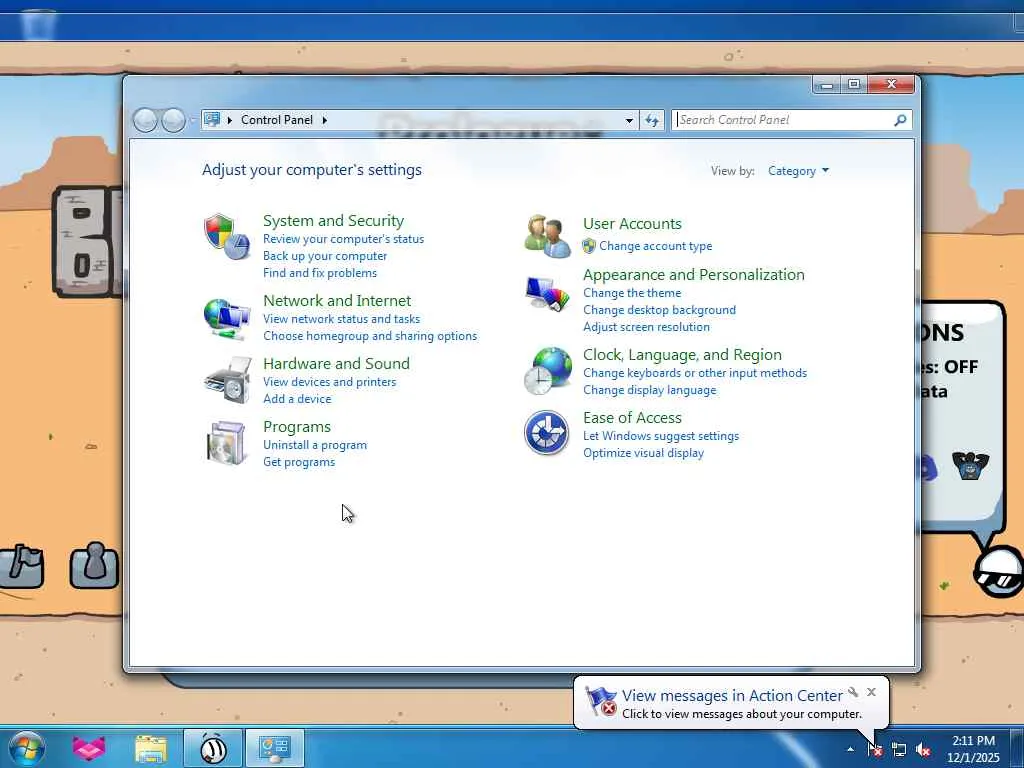Click Get programs link
The image size is (1024, 768).
click(x=299, y=462)
